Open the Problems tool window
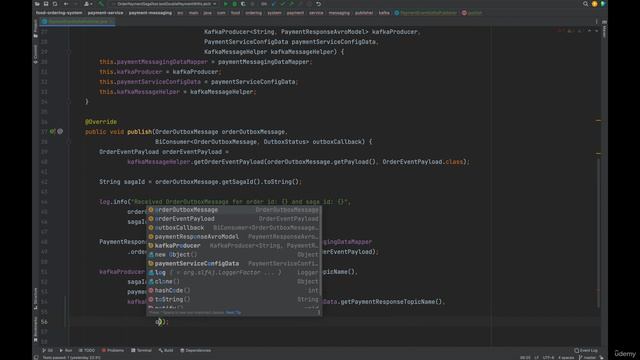This screenshot has width=640, height=360. (113, 350)
